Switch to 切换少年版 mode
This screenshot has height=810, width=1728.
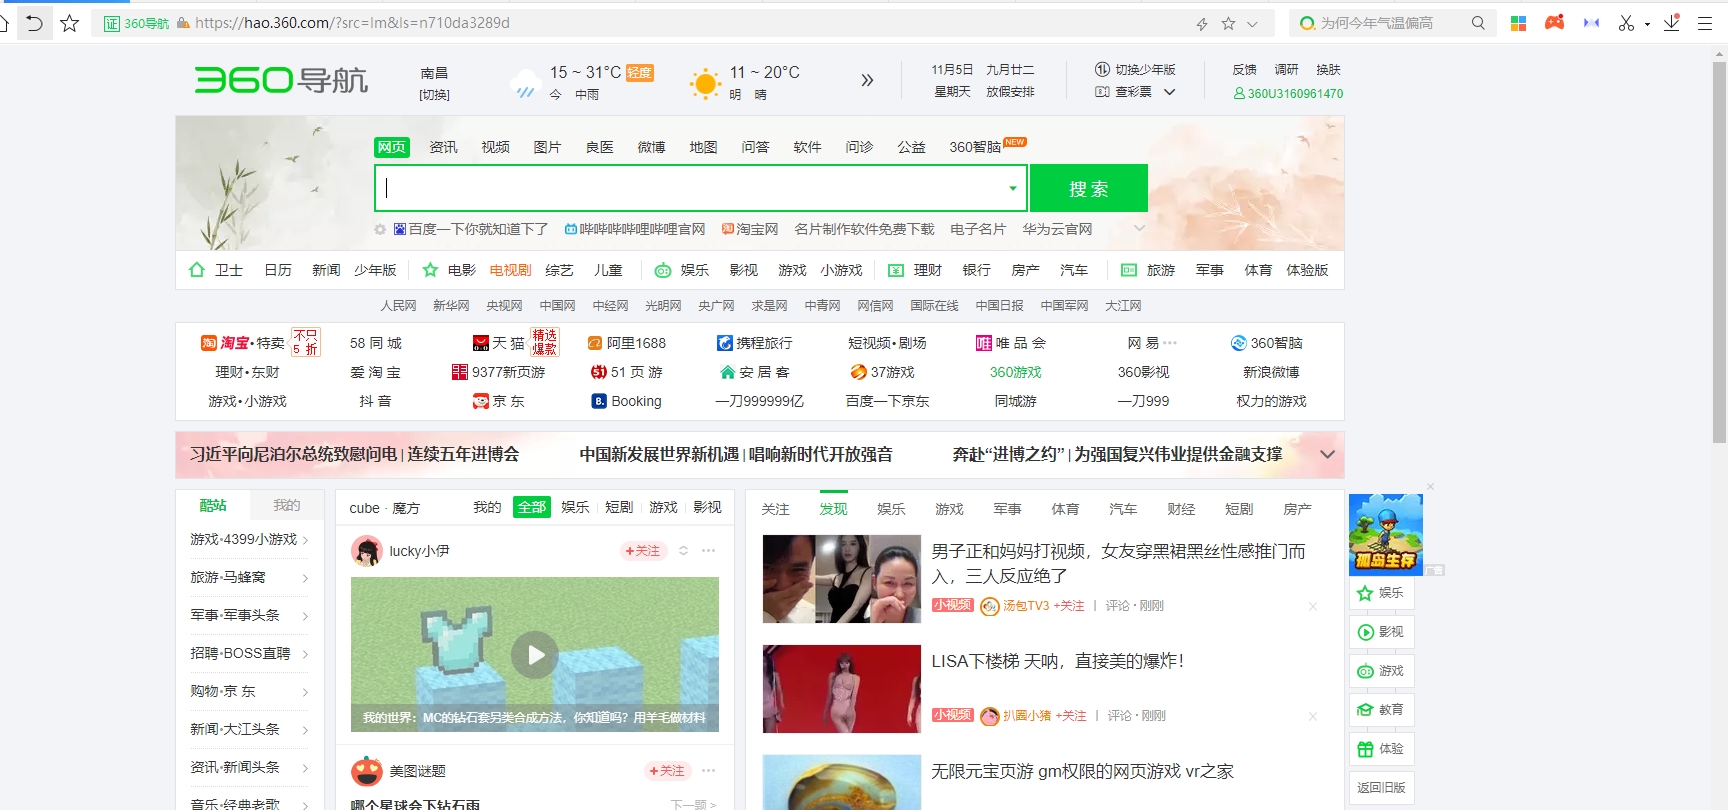(x=1135, y=69)
